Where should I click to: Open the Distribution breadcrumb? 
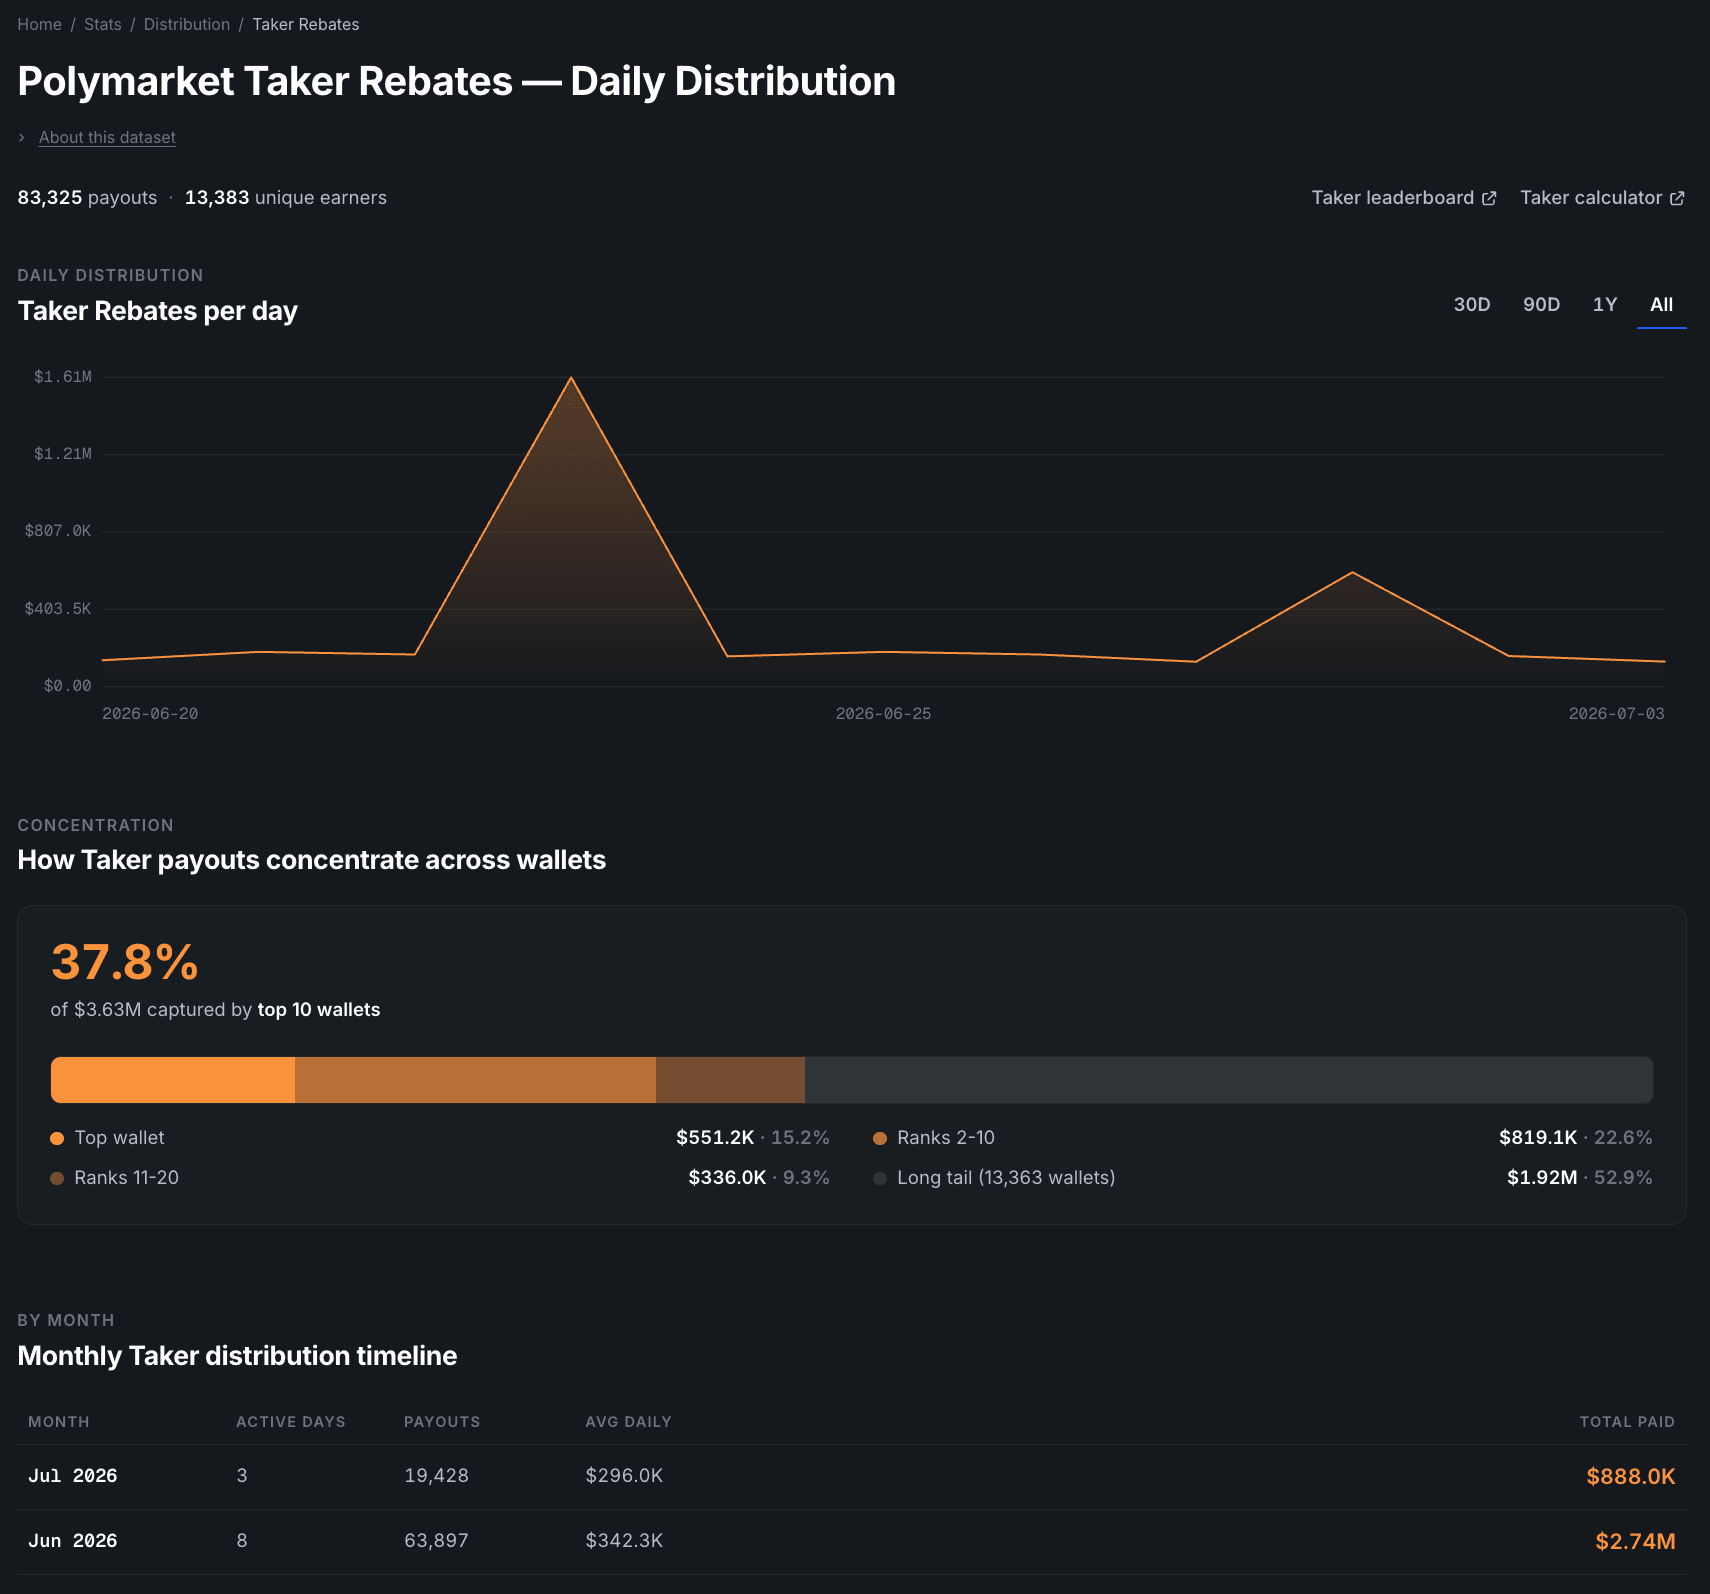click(x=186, y=24)
